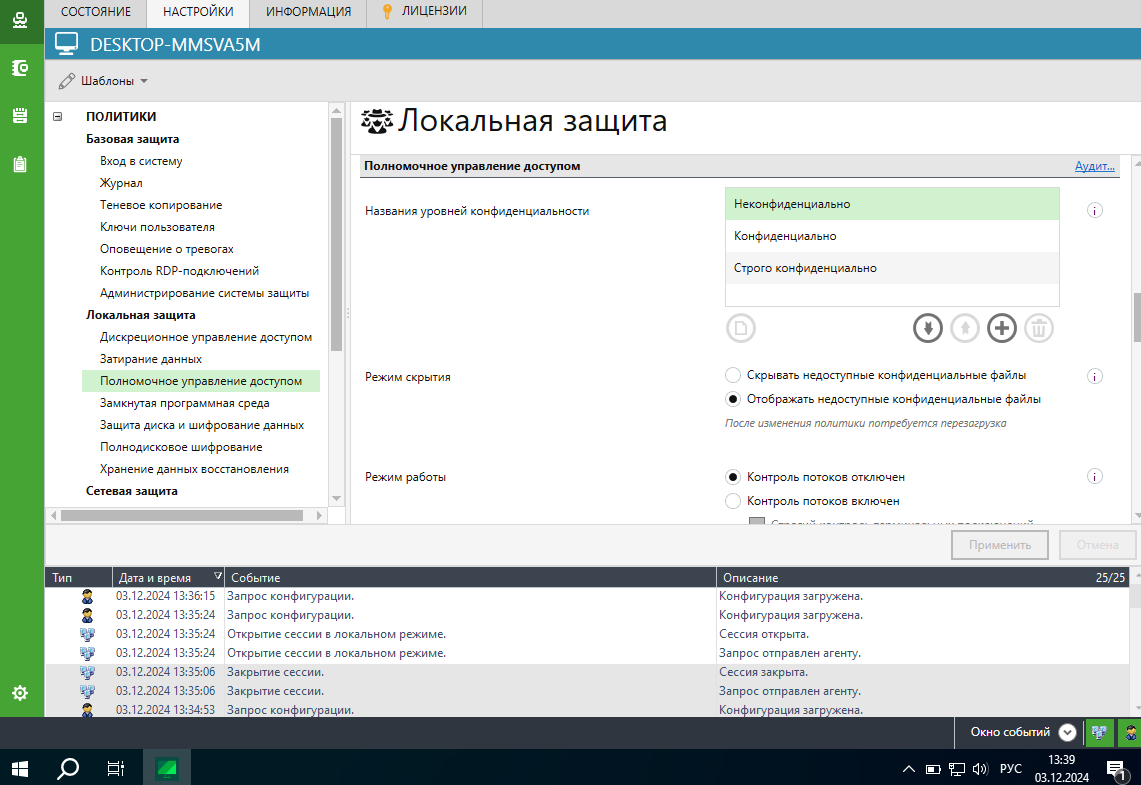Click the user icon of the 13:36:15 event
The height and width of the screenshot is (785, 1141).
[x=87, y=597]
